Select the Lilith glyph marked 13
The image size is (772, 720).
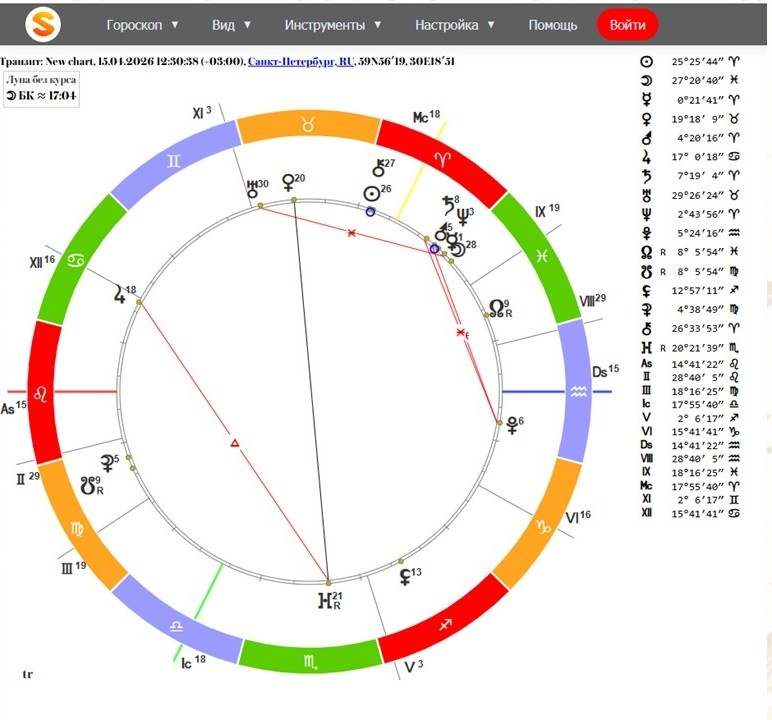pos(405,577)
